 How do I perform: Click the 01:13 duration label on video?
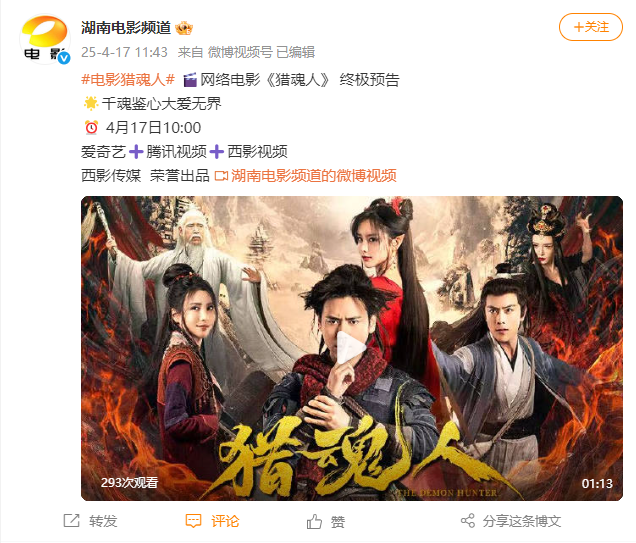click(597, 483)
